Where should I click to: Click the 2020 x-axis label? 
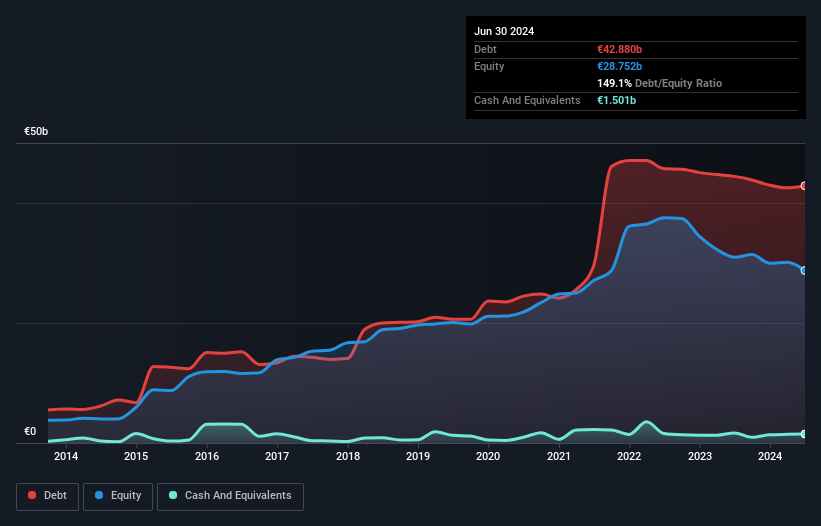[488, 456]
